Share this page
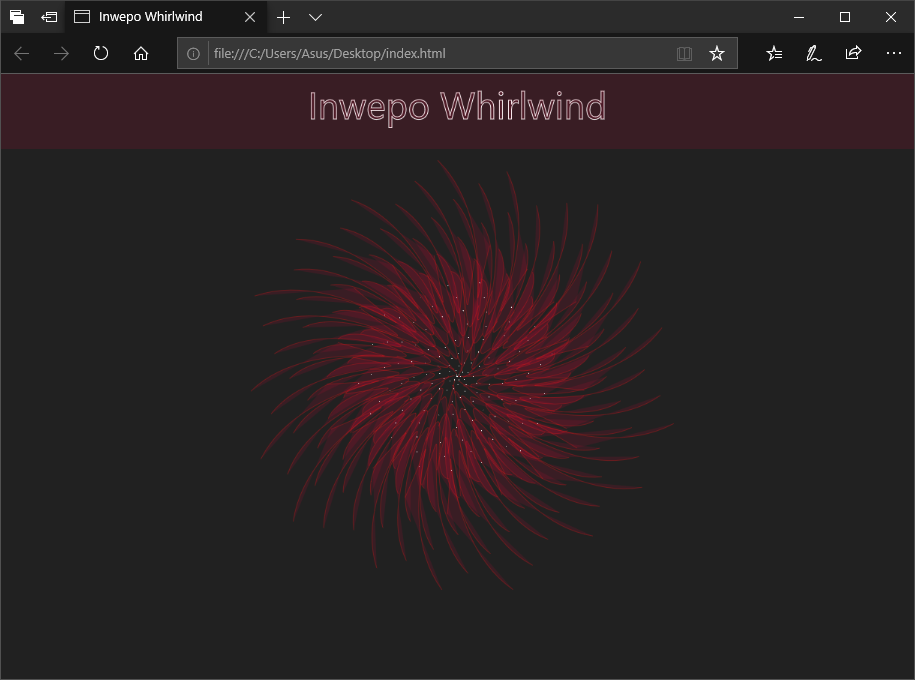 (853, 53)
